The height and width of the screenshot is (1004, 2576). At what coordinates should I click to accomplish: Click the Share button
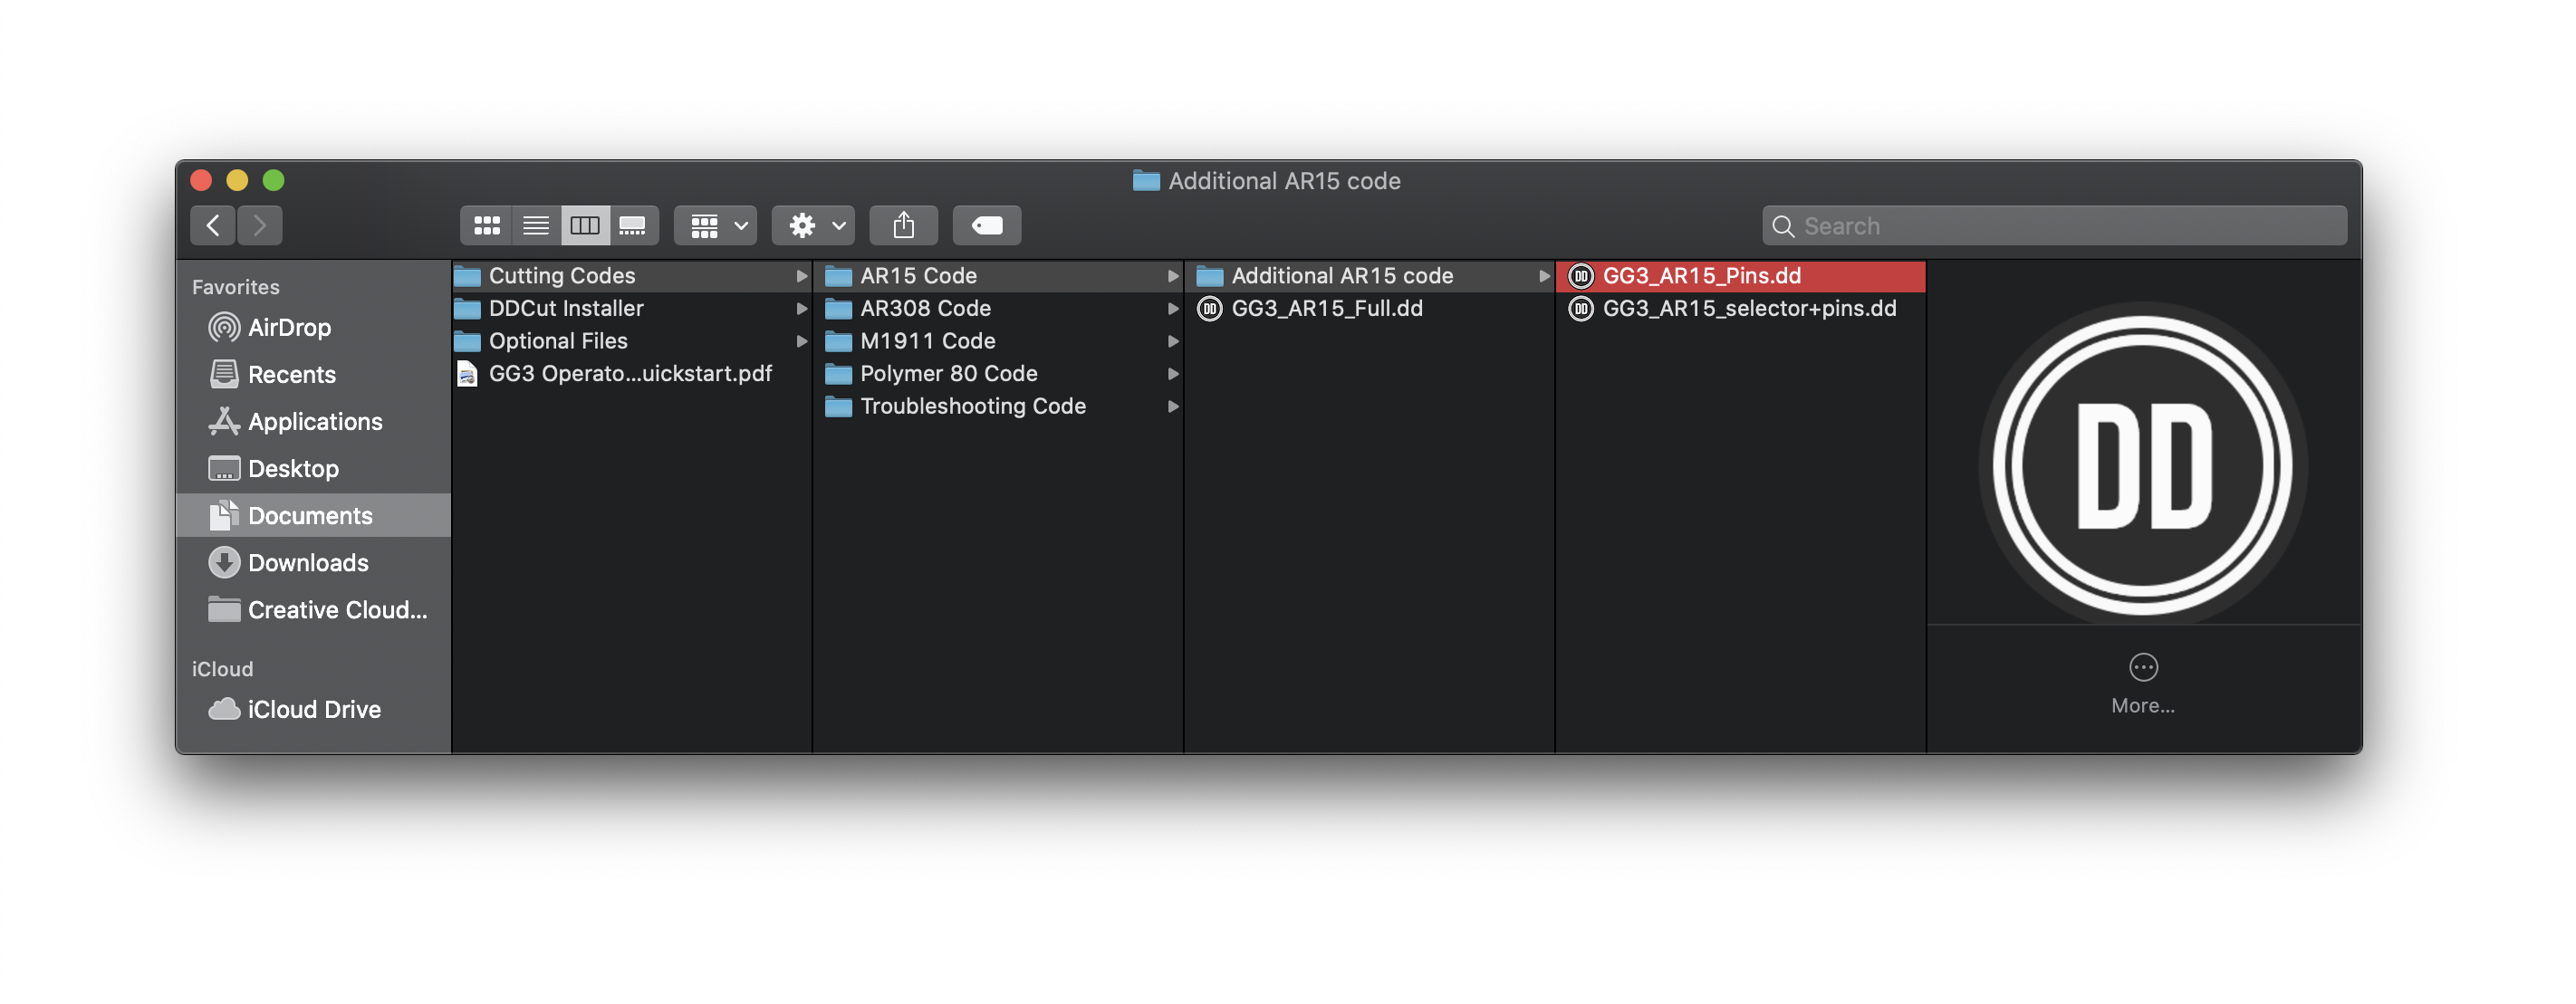point(904,226)
